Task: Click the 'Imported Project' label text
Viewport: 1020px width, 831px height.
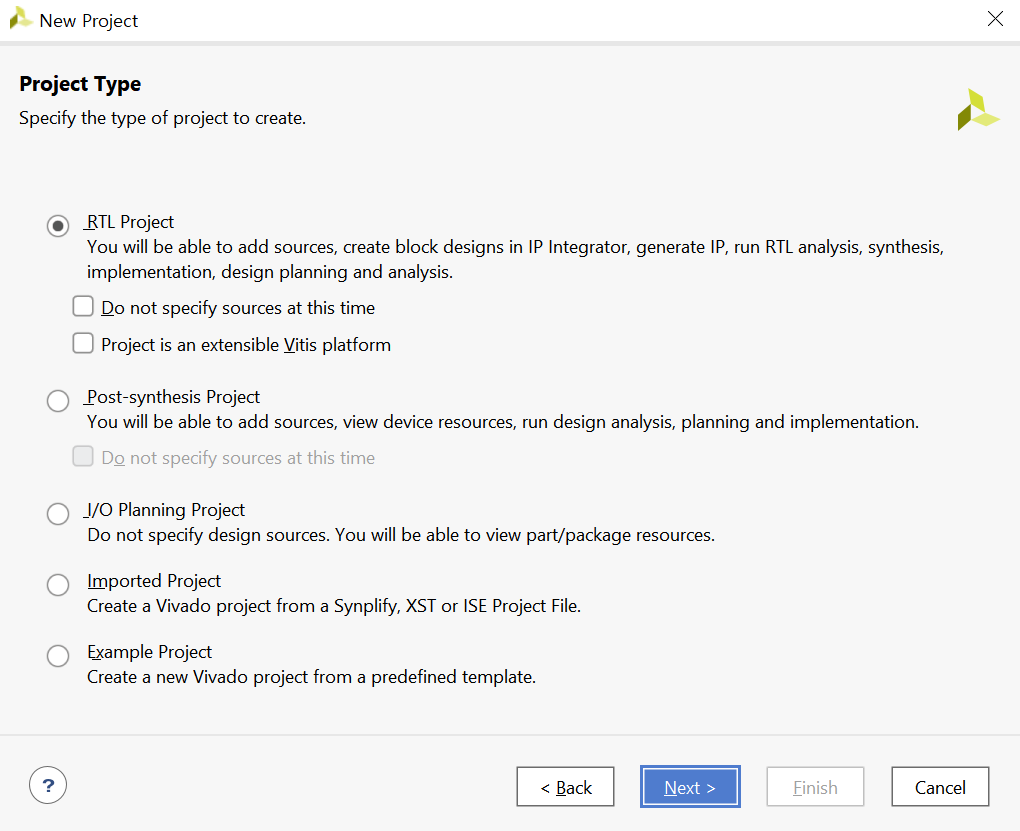Action: (x=154, y=581)
